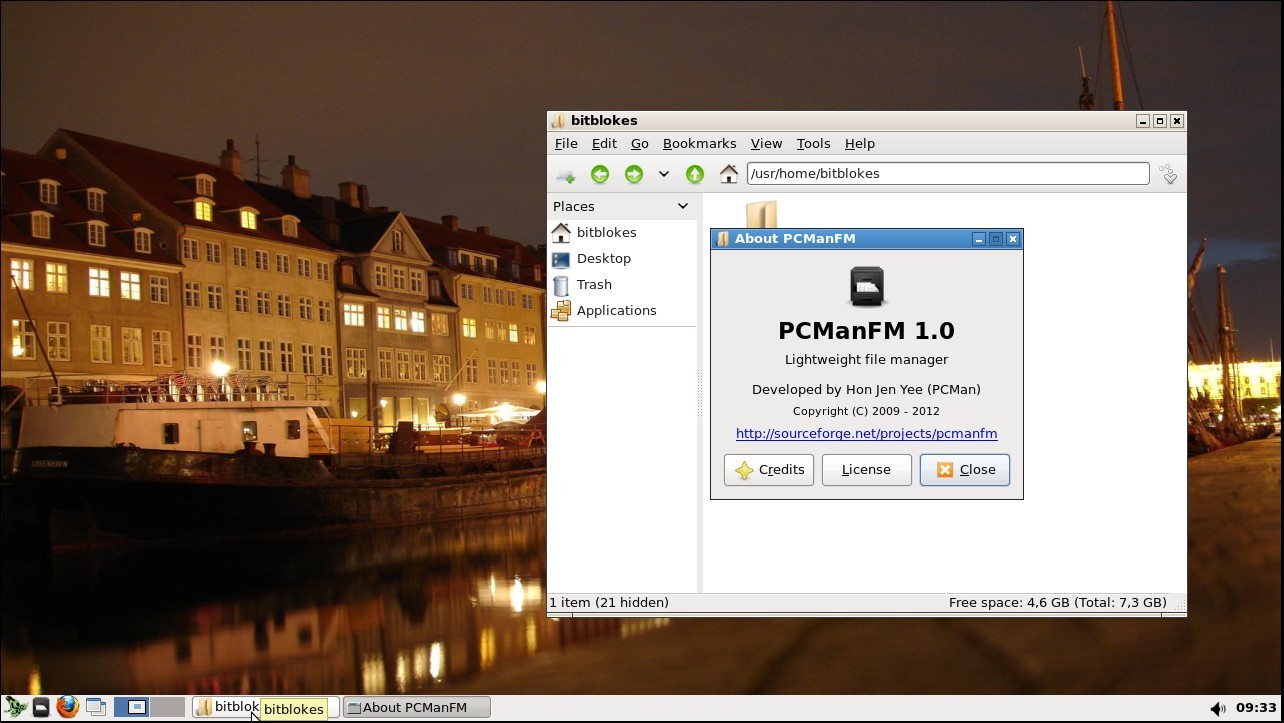The width and height of the screenshot is (1284, 723).
Task: Click the show desktop / windows icon on taskbar
Action: point(96,708)
